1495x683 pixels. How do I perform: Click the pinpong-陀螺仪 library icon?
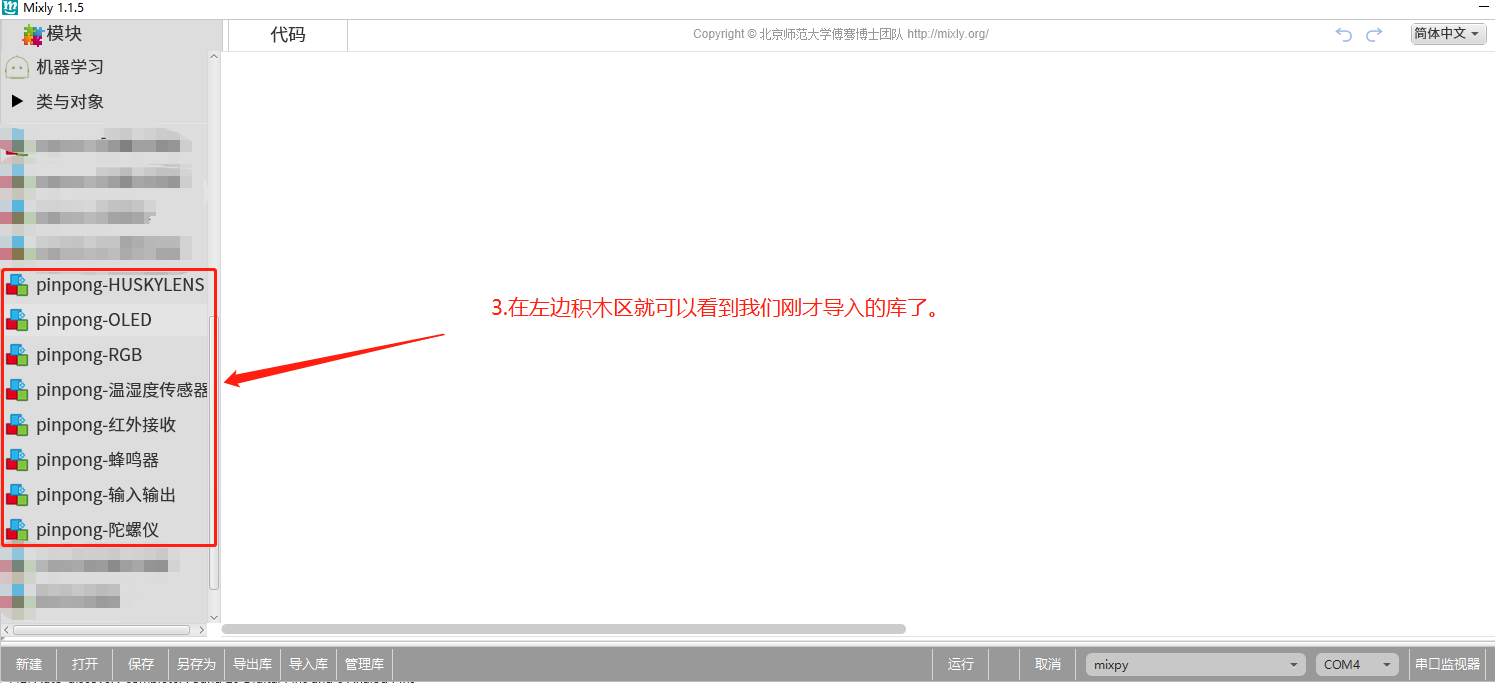pyautogui.click(x=17, y=530)
